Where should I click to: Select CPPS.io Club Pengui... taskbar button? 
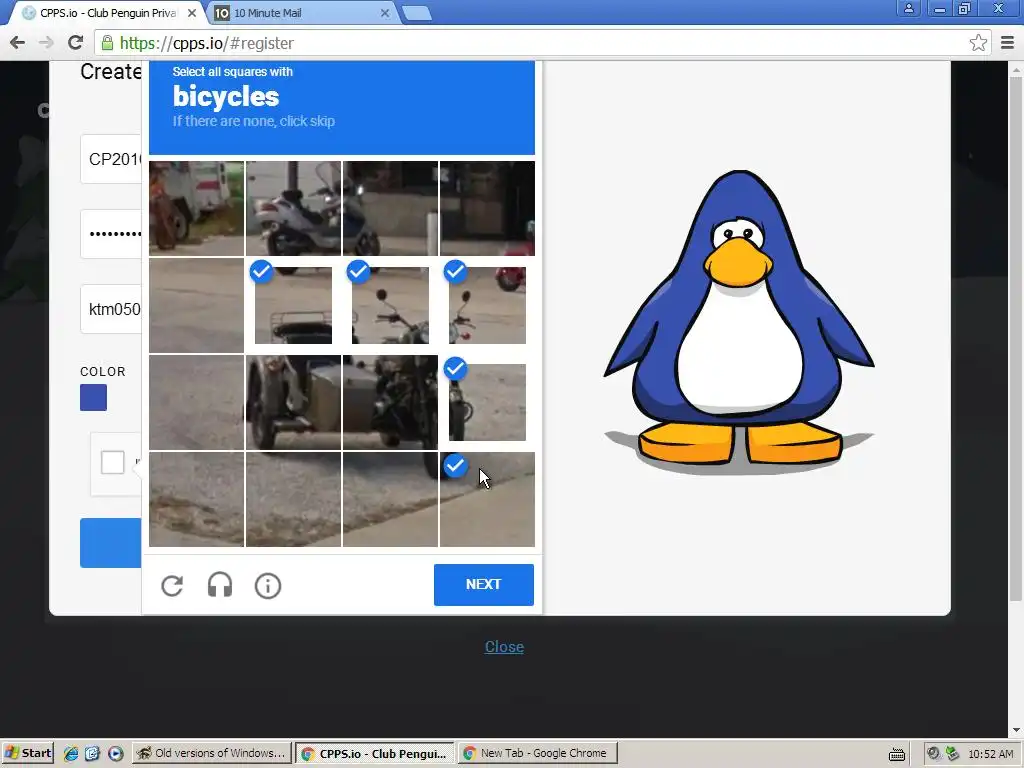click(375, 753)
